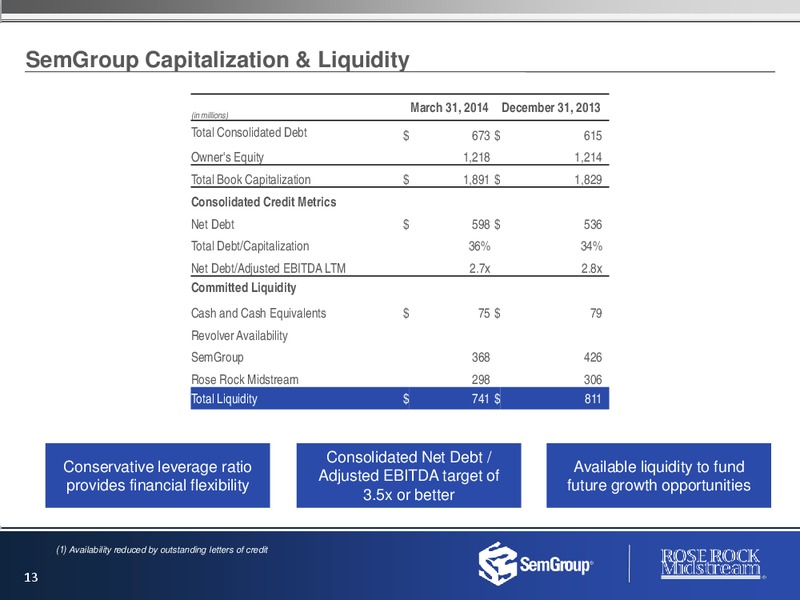Click the Rose Rock value 298

tap(481, 380)
